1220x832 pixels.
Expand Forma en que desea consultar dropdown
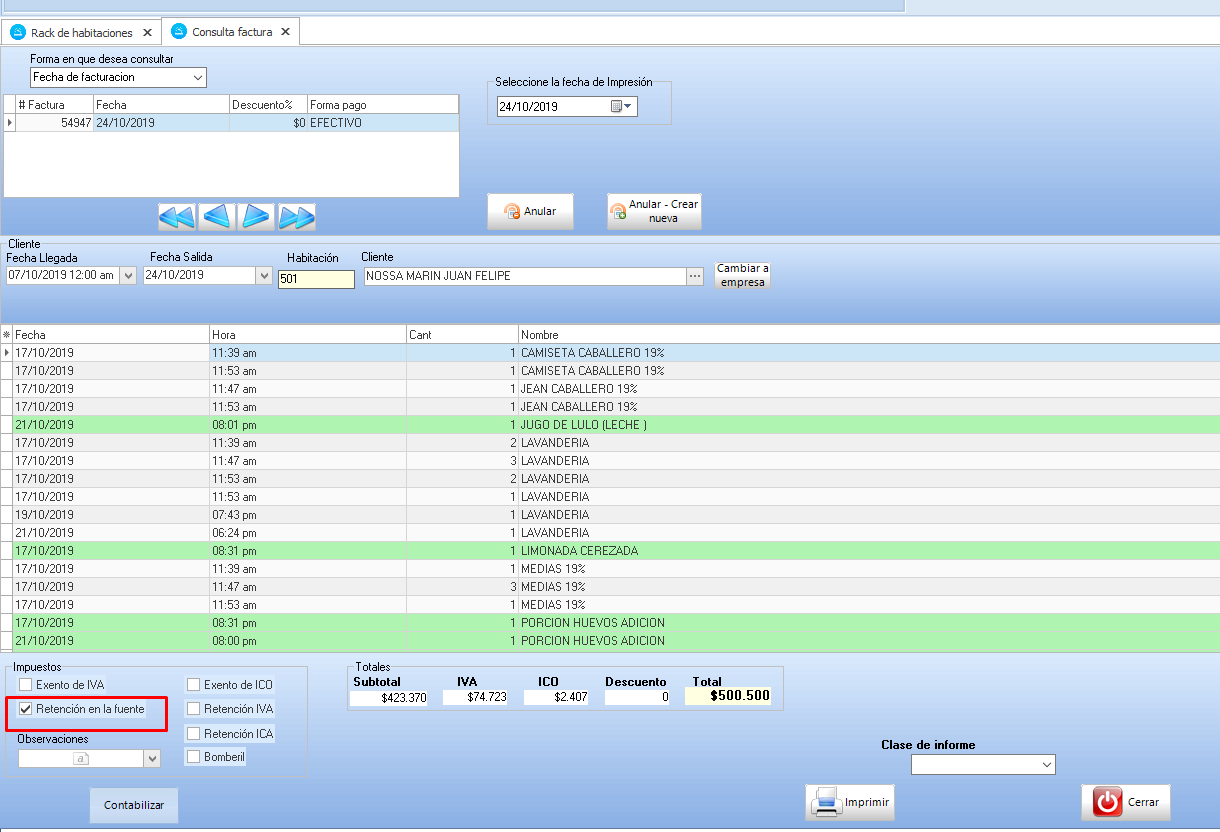pyautogui.click(x=198, y=77)
